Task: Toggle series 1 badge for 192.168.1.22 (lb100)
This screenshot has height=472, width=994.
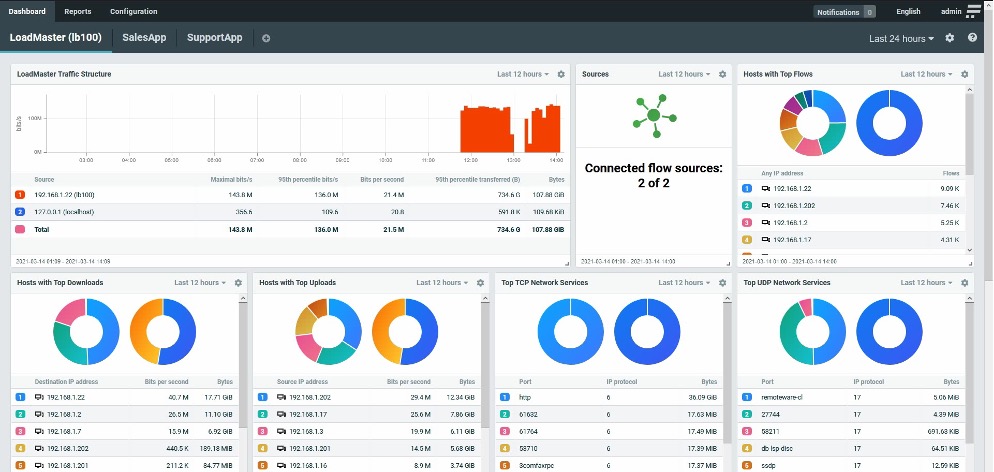Action: (21, 195)
